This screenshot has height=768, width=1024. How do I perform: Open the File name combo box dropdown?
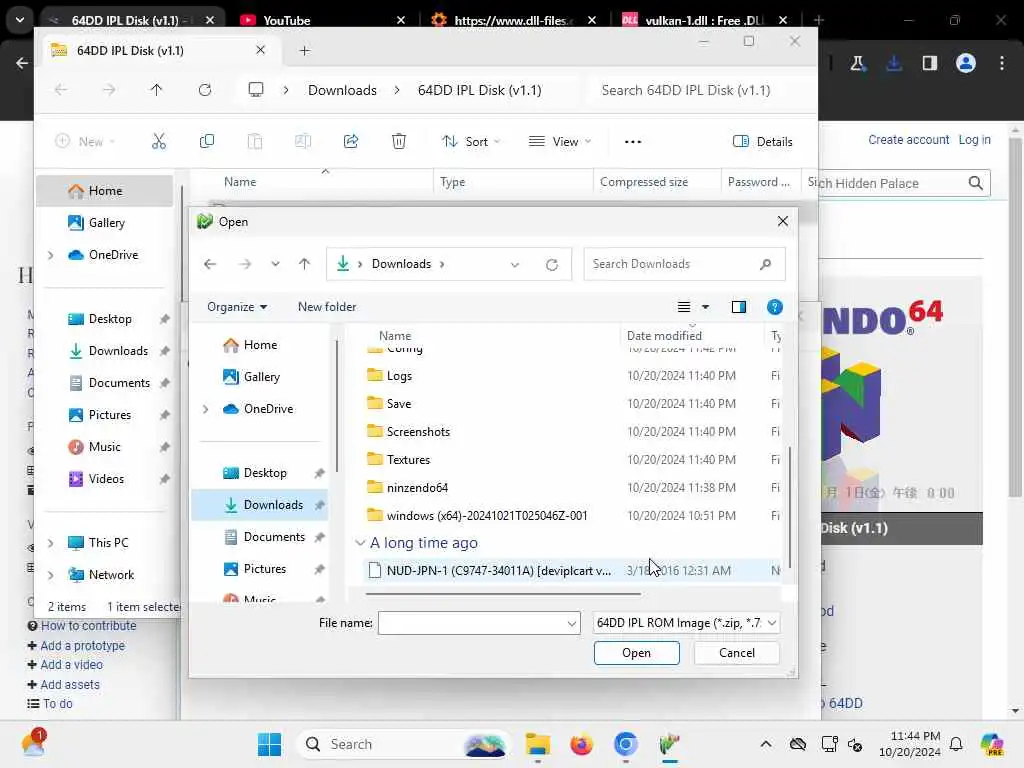pyautogui.click(x=571, y=624)
